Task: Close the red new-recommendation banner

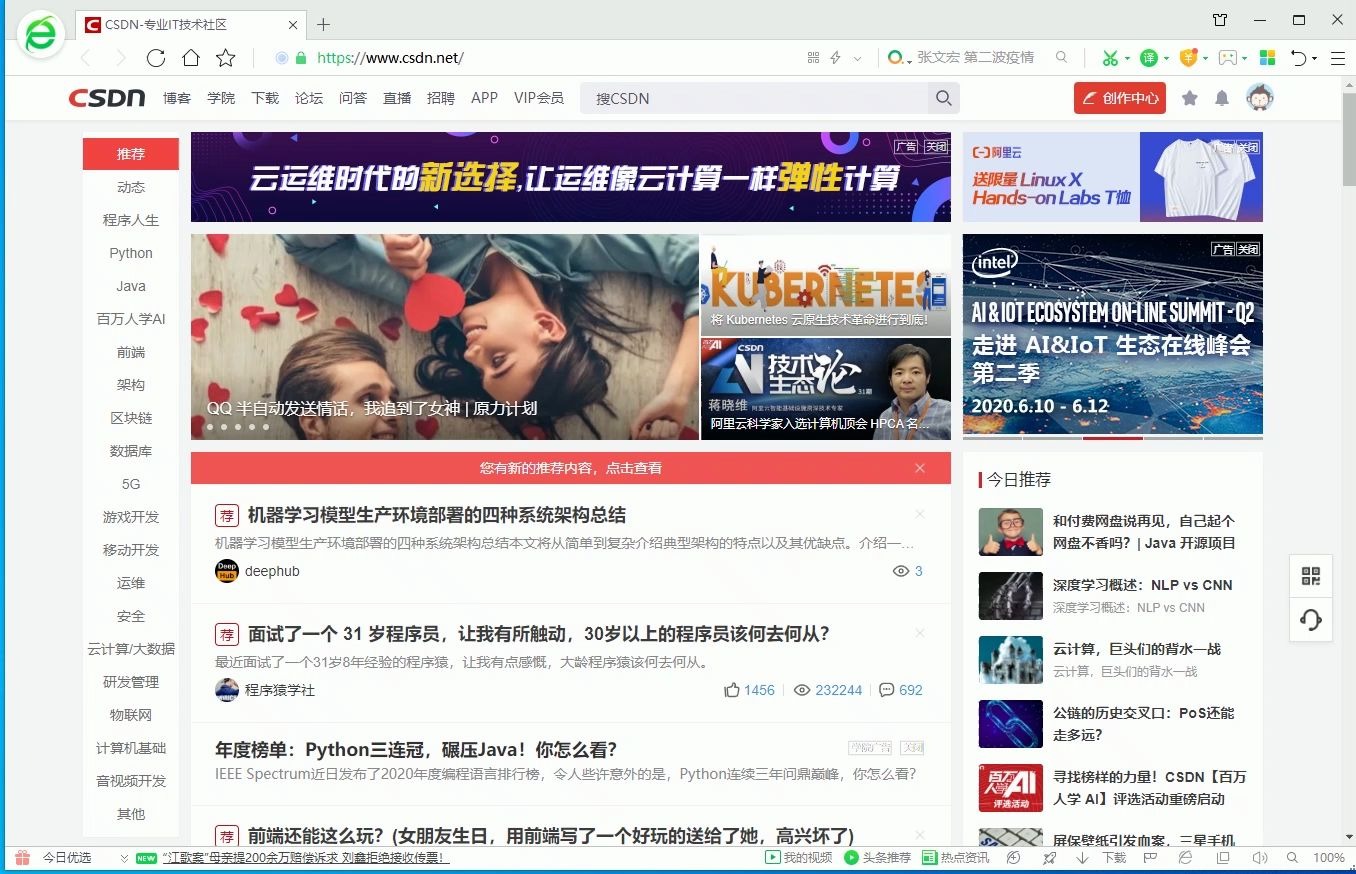Action: 920,468
